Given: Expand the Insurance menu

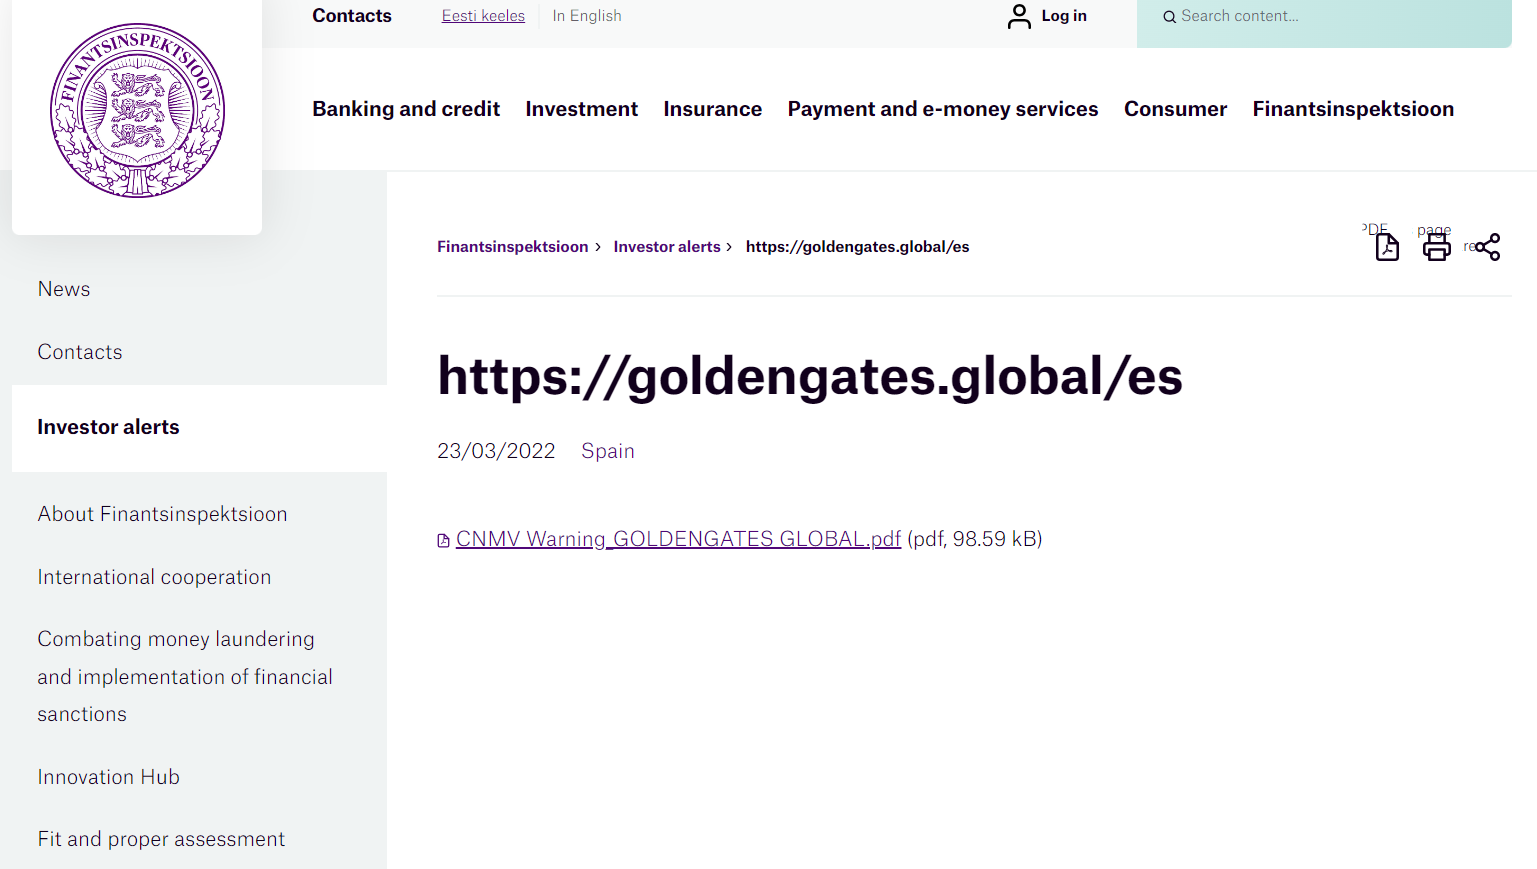Looking at the screenshot, I should [x=712, y=109].
